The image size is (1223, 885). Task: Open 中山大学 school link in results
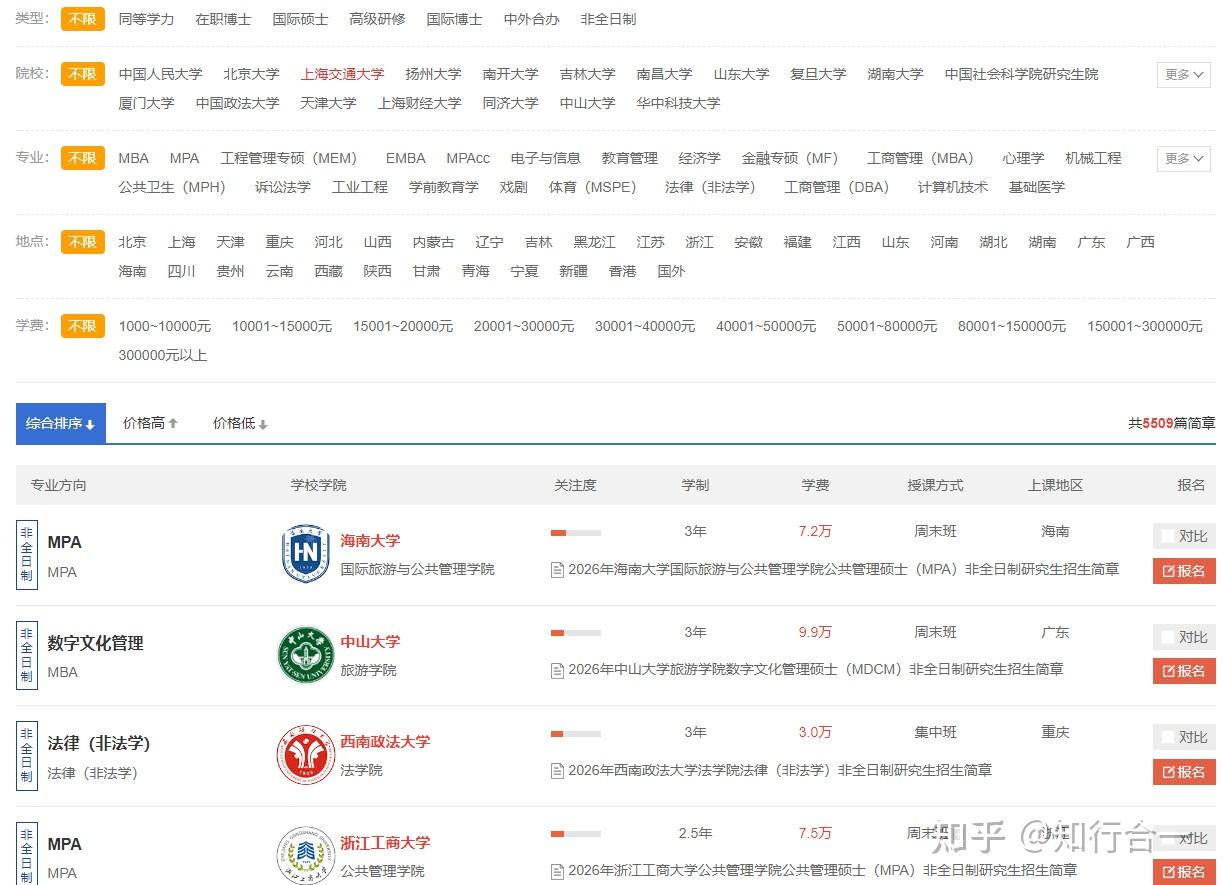tap(370, 642)
